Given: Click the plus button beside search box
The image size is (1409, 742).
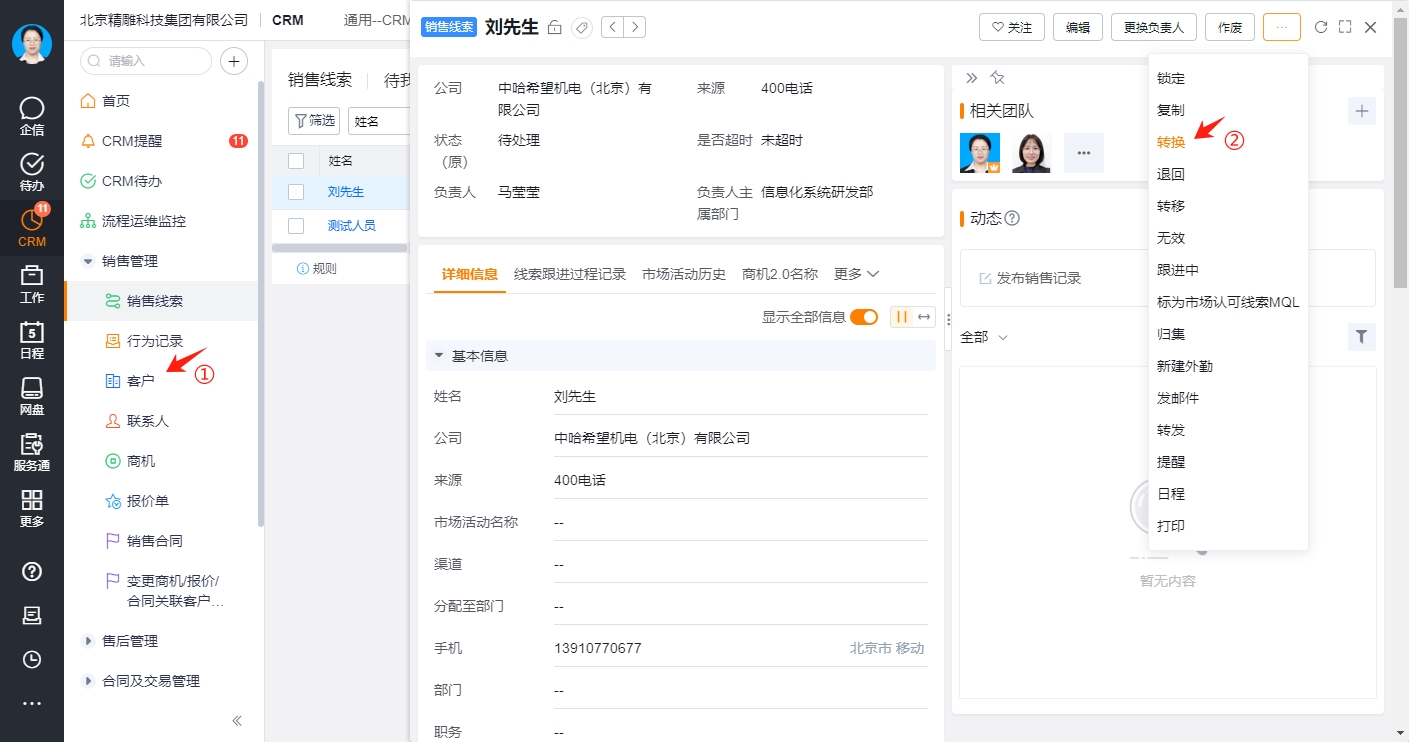Looking at the screenshot, I should click(x=233, y=61).
